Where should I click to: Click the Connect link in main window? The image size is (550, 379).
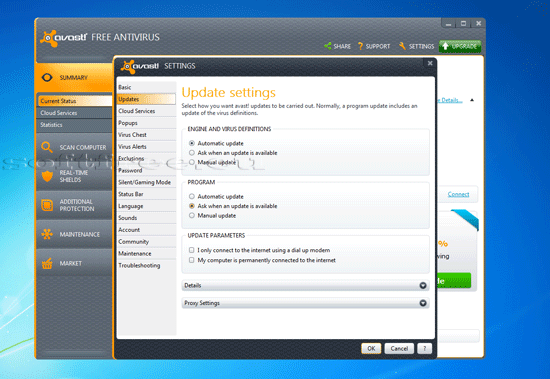click(458, 194)
